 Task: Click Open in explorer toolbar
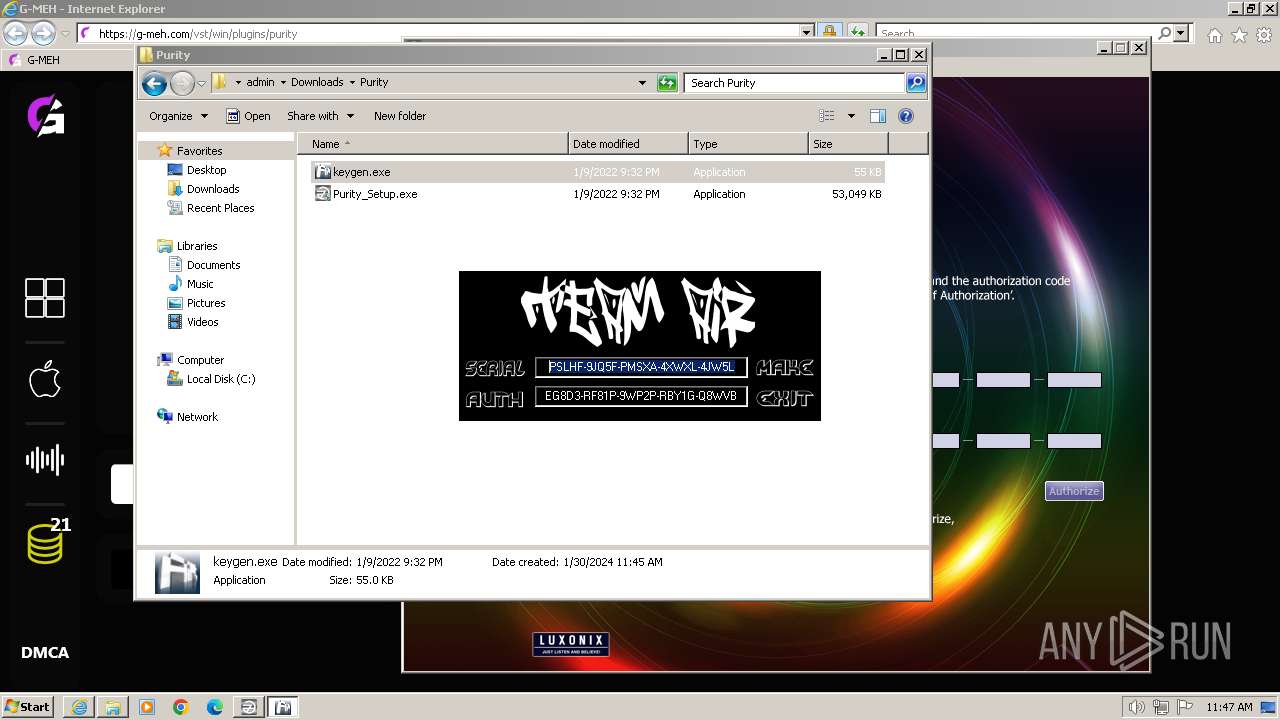pos(248,116)
